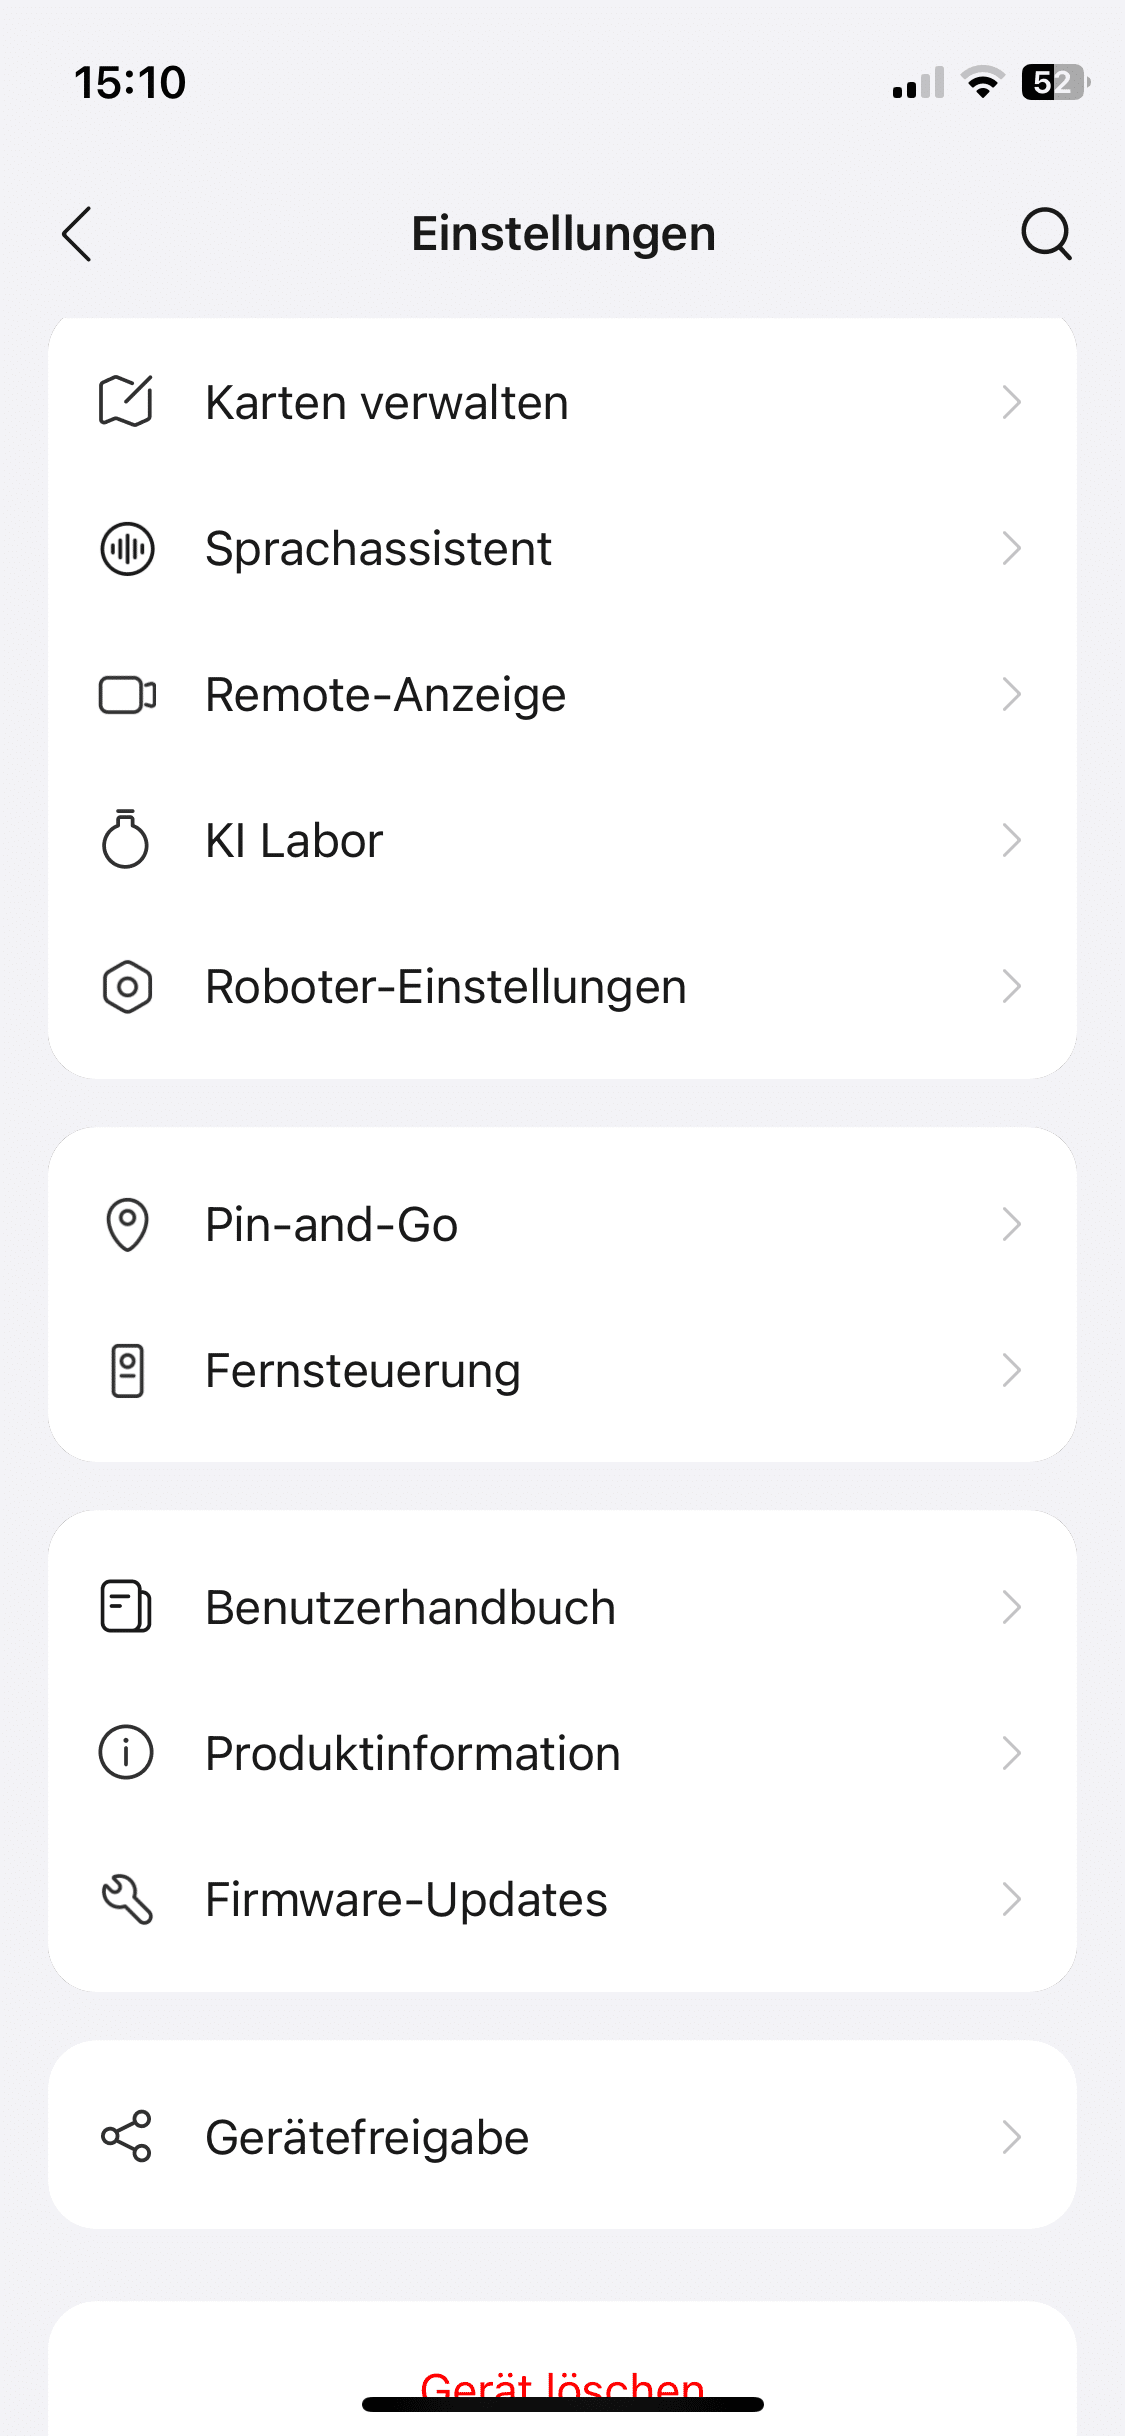Tap the Benutzerhandbuch manual icon

126,1607
